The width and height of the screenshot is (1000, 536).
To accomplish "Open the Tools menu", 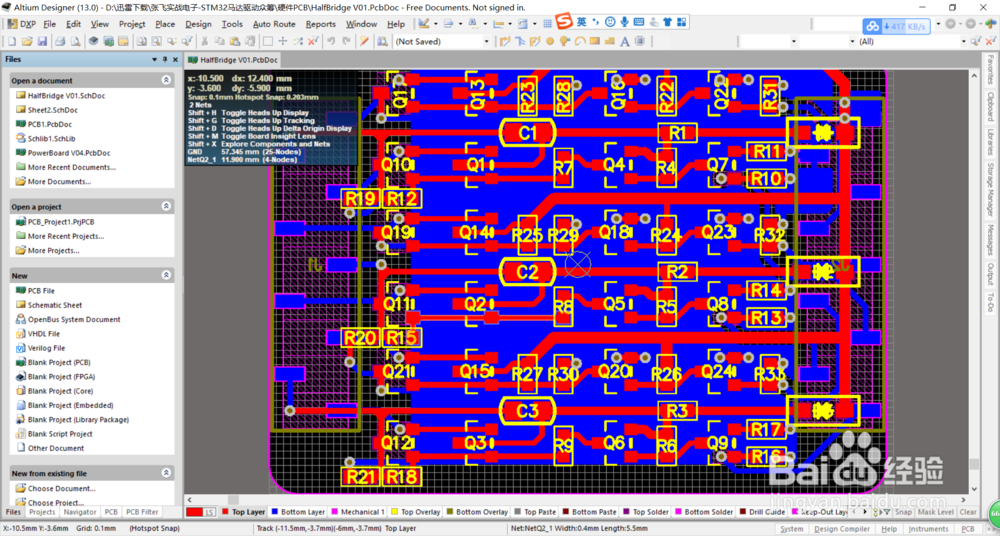I will (232, 24).
